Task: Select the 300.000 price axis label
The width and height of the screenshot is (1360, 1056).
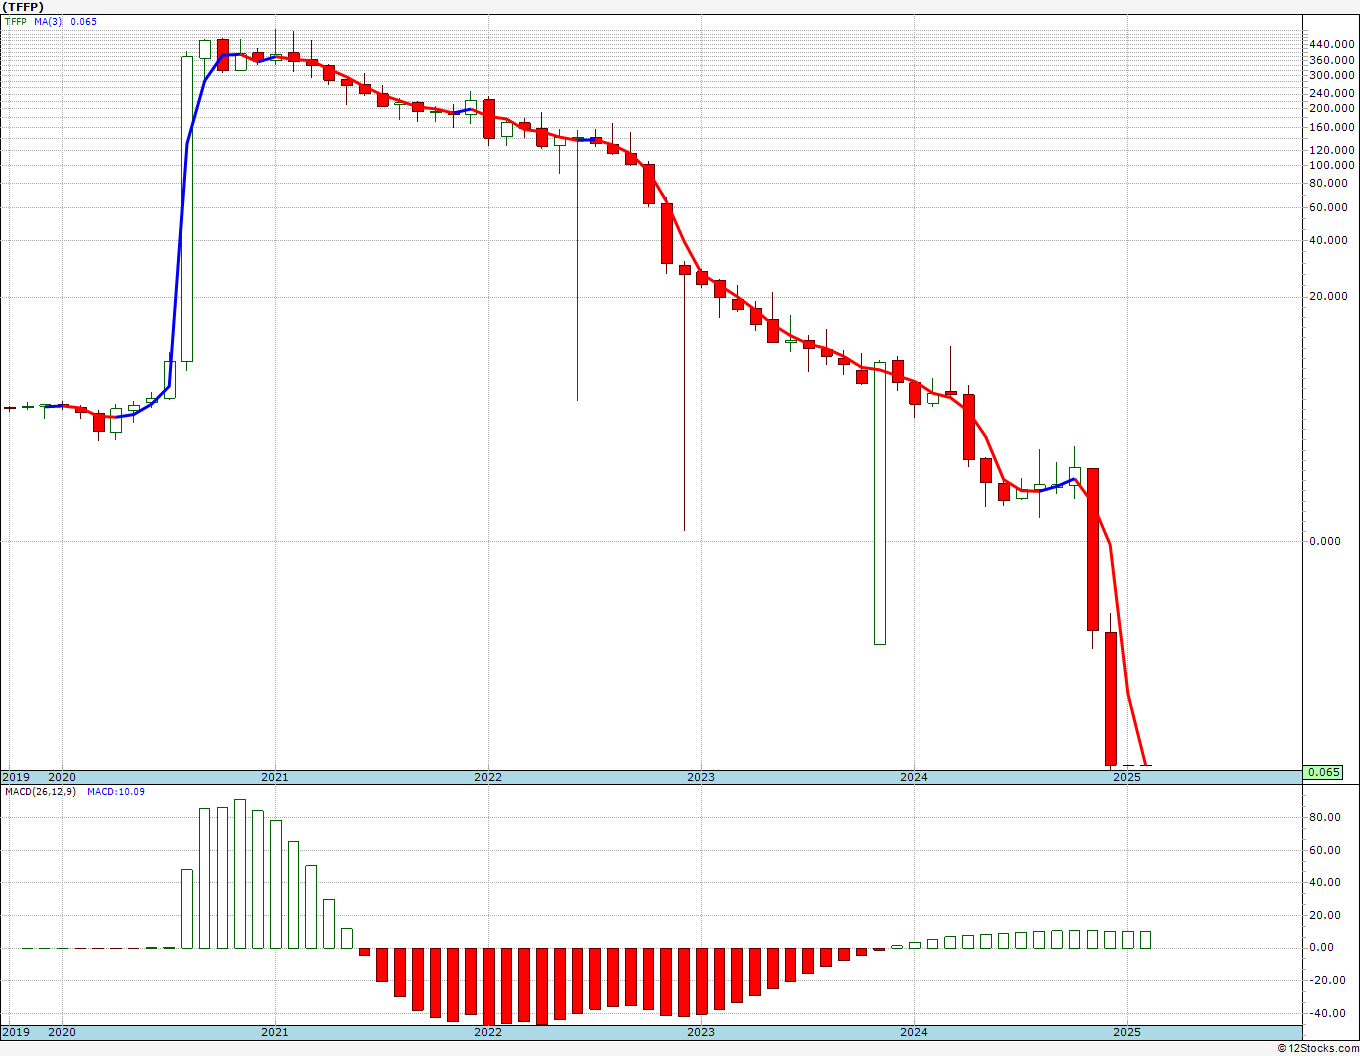Action: click(x=1332, y=75)
